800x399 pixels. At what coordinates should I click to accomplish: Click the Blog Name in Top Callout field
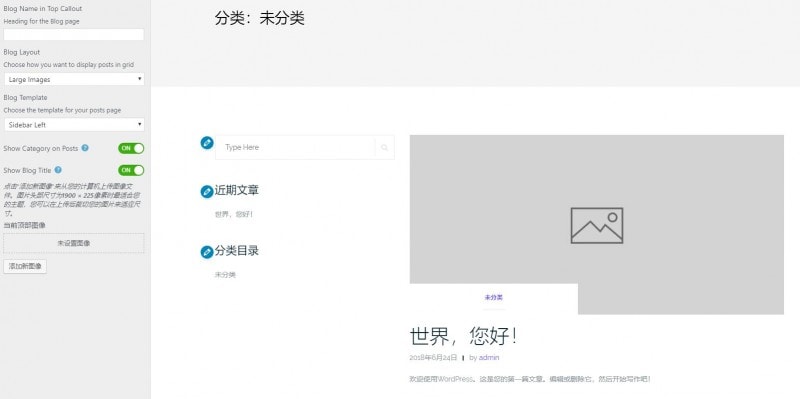tap(74, 35)
